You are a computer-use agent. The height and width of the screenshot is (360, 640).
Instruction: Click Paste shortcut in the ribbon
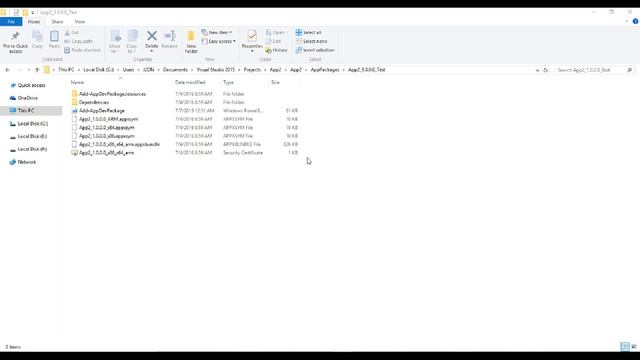click(82, 50)
